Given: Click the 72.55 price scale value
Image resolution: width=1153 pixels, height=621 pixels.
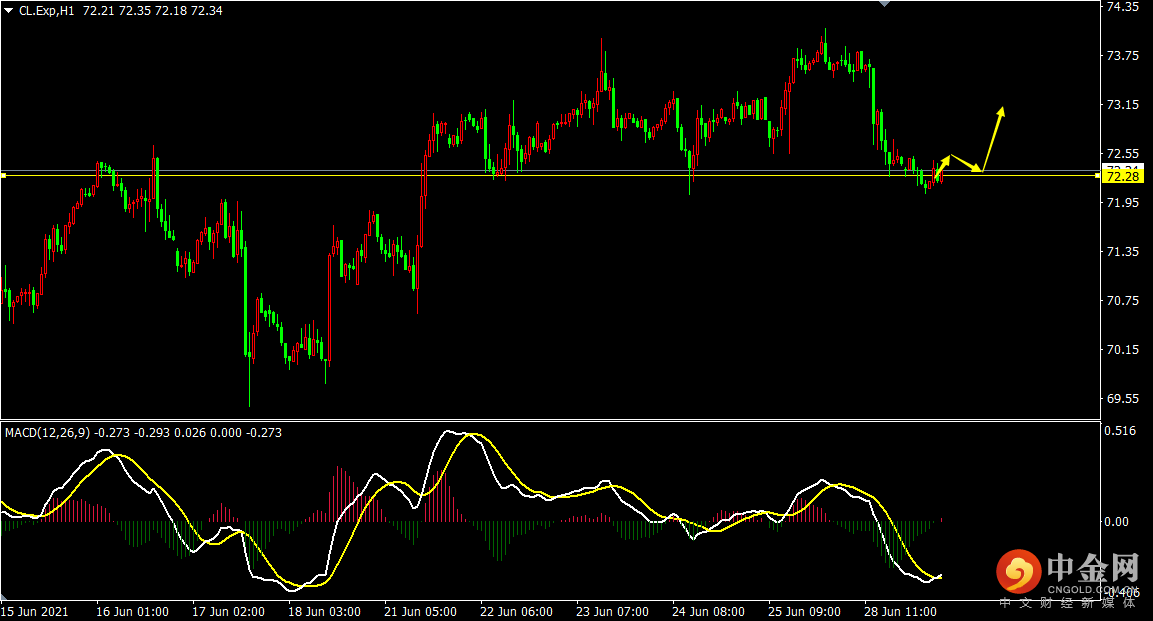Looking at the screenshot, I should (x=1123, y=154).
